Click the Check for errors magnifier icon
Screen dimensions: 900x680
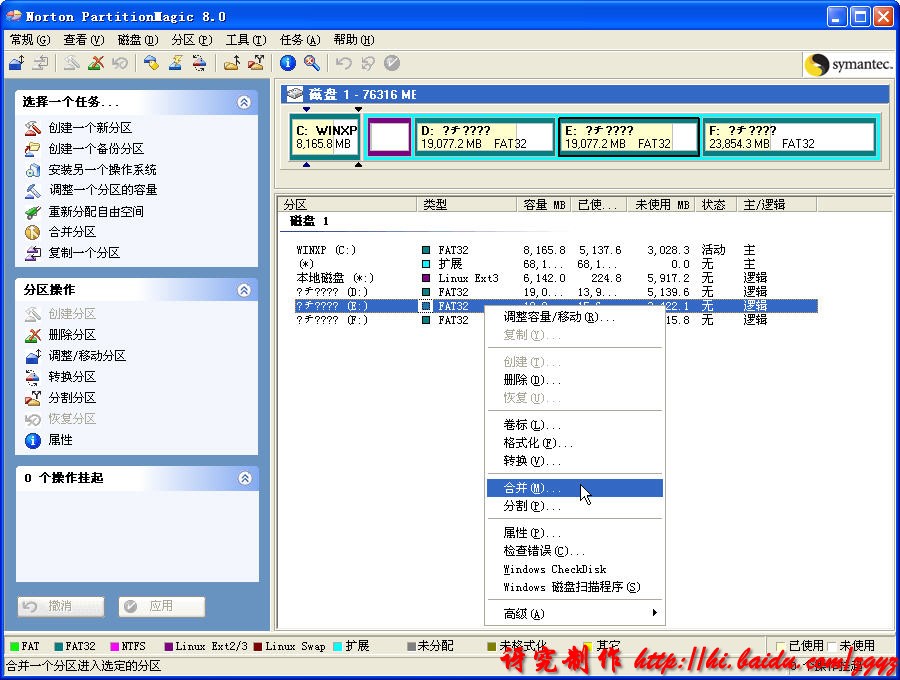pyautogui.click(x=312, y=63)
